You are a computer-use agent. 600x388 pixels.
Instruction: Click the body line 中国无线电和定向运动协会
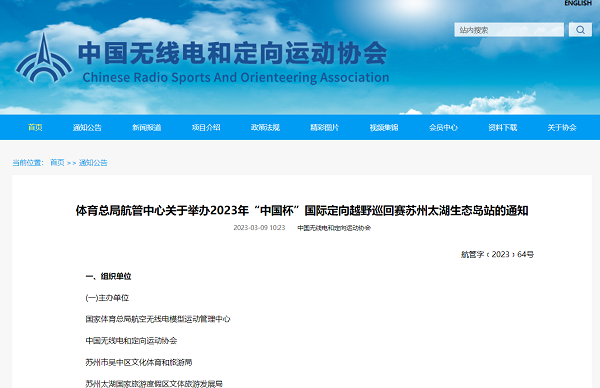click(x=131, y=341)
